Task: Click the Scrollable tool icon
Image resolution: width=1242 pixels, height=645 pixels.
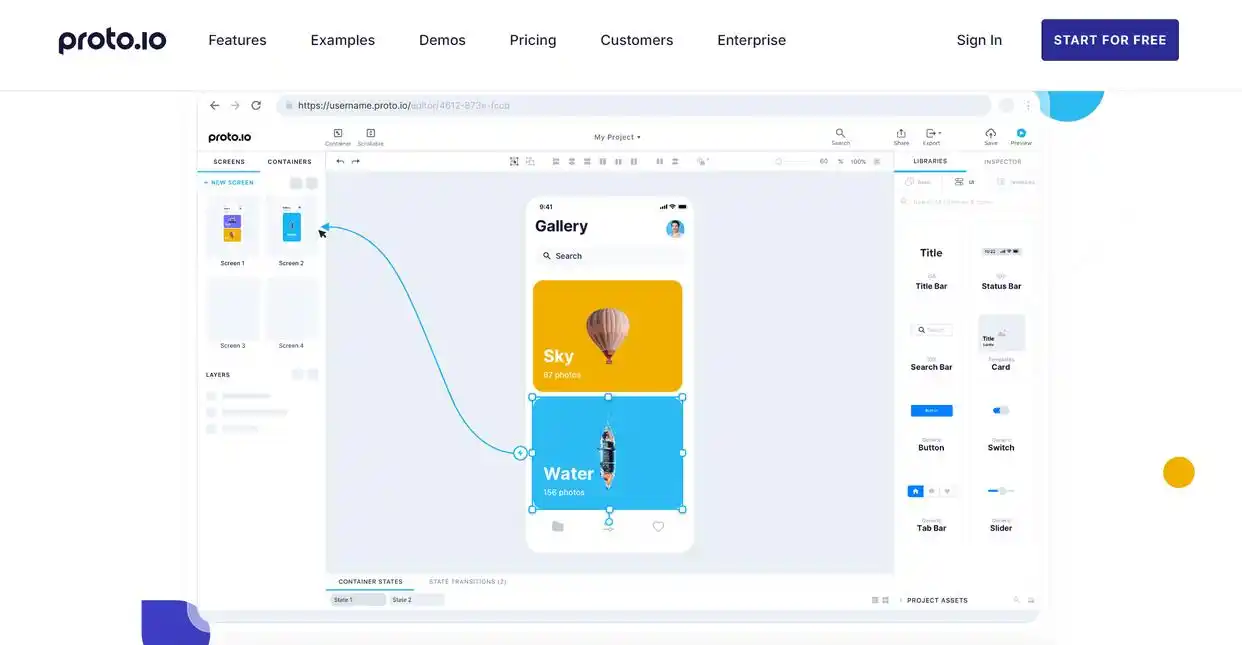Action: click(x=370, y=133)
